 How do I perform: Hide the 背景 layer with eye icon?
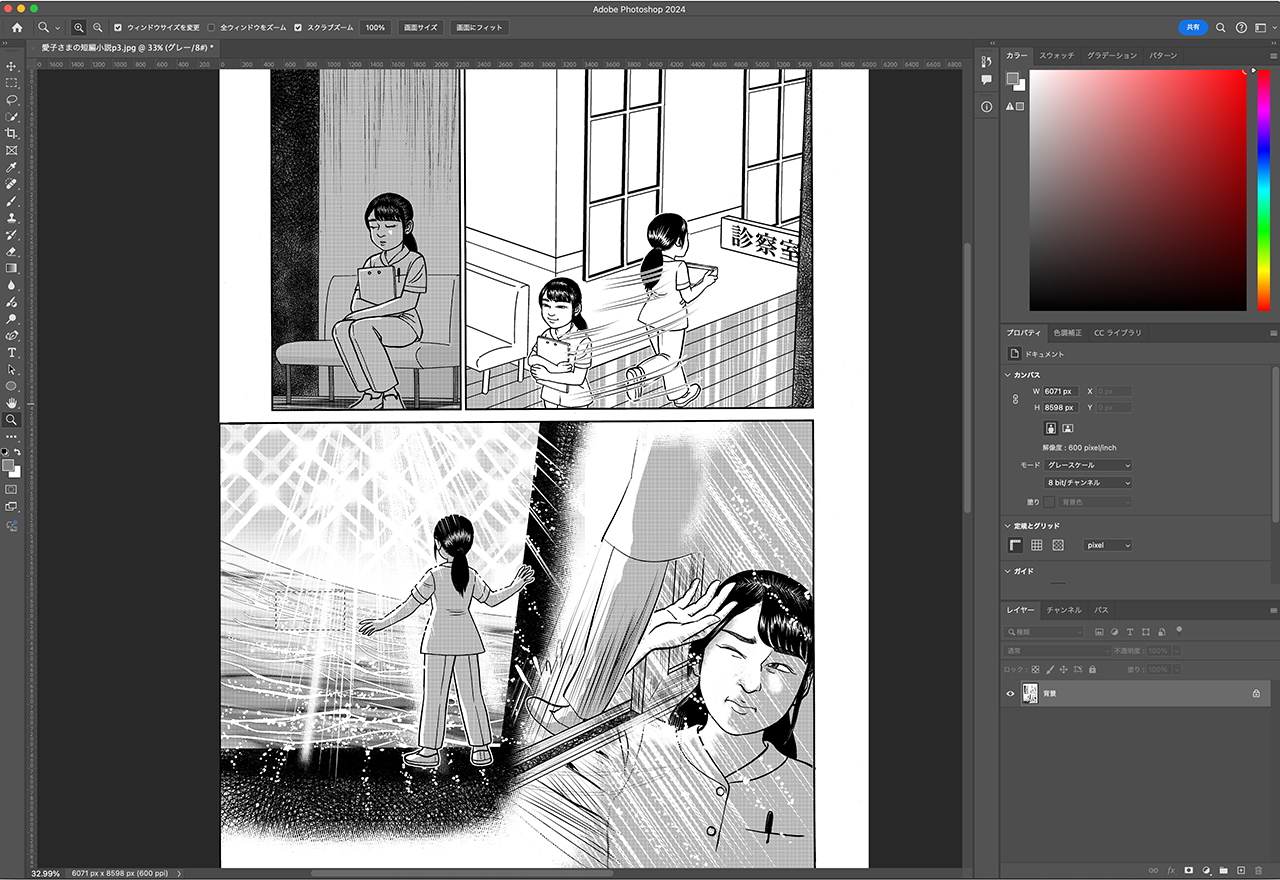point(1010,693)
